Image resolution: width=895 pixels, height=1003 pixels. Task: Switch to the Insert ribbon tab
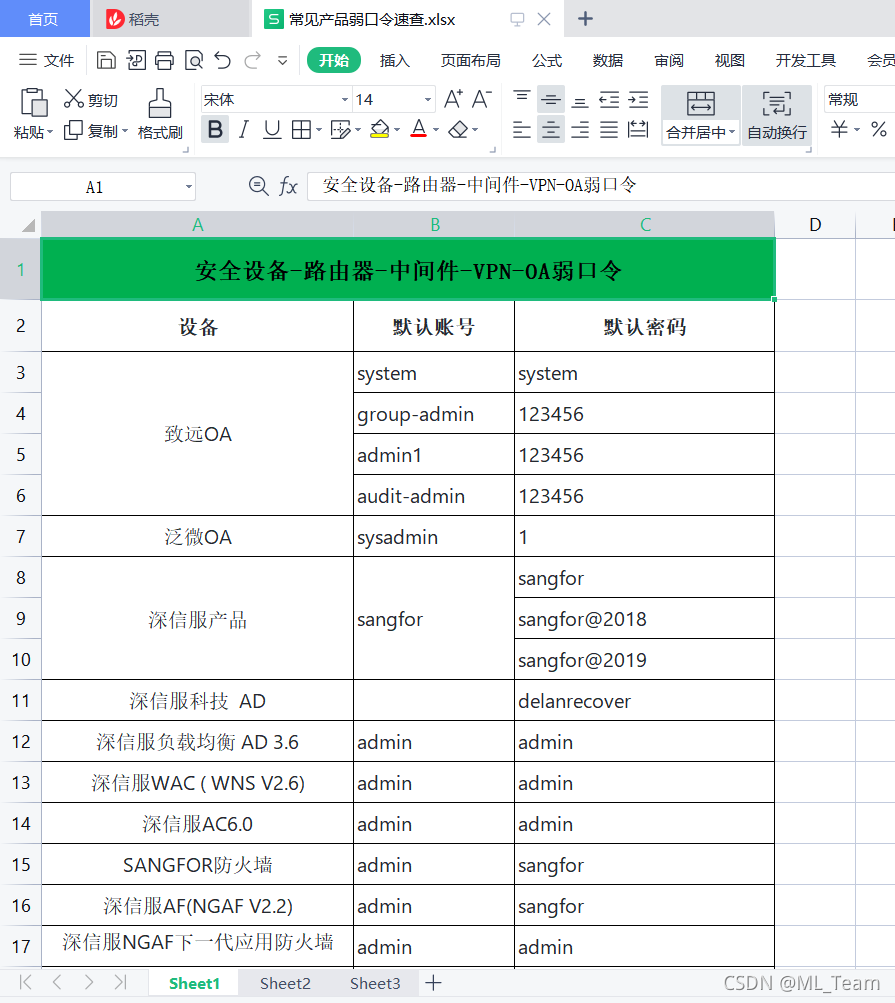[x=394, y=60]
